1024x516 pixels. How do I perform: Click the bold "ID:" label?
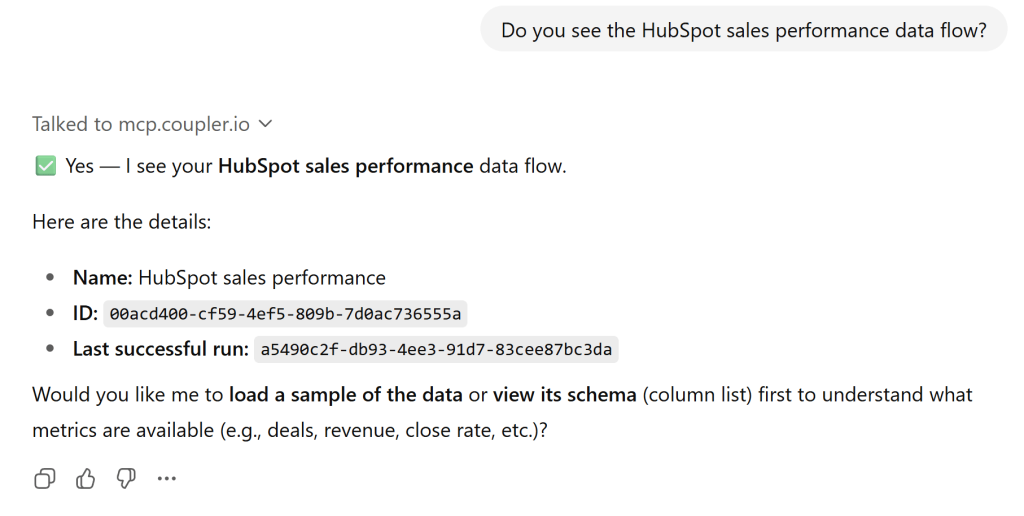(85, 314)
